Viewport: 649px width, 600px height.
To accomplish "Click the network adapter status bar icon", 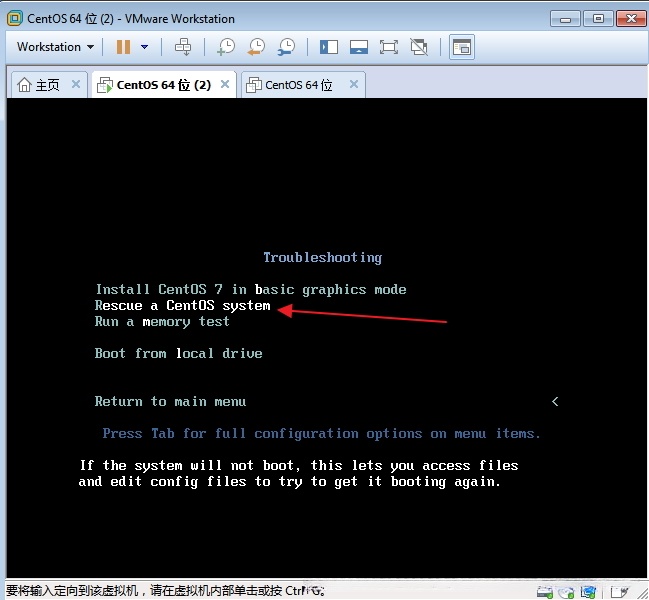I will [588, 592].
